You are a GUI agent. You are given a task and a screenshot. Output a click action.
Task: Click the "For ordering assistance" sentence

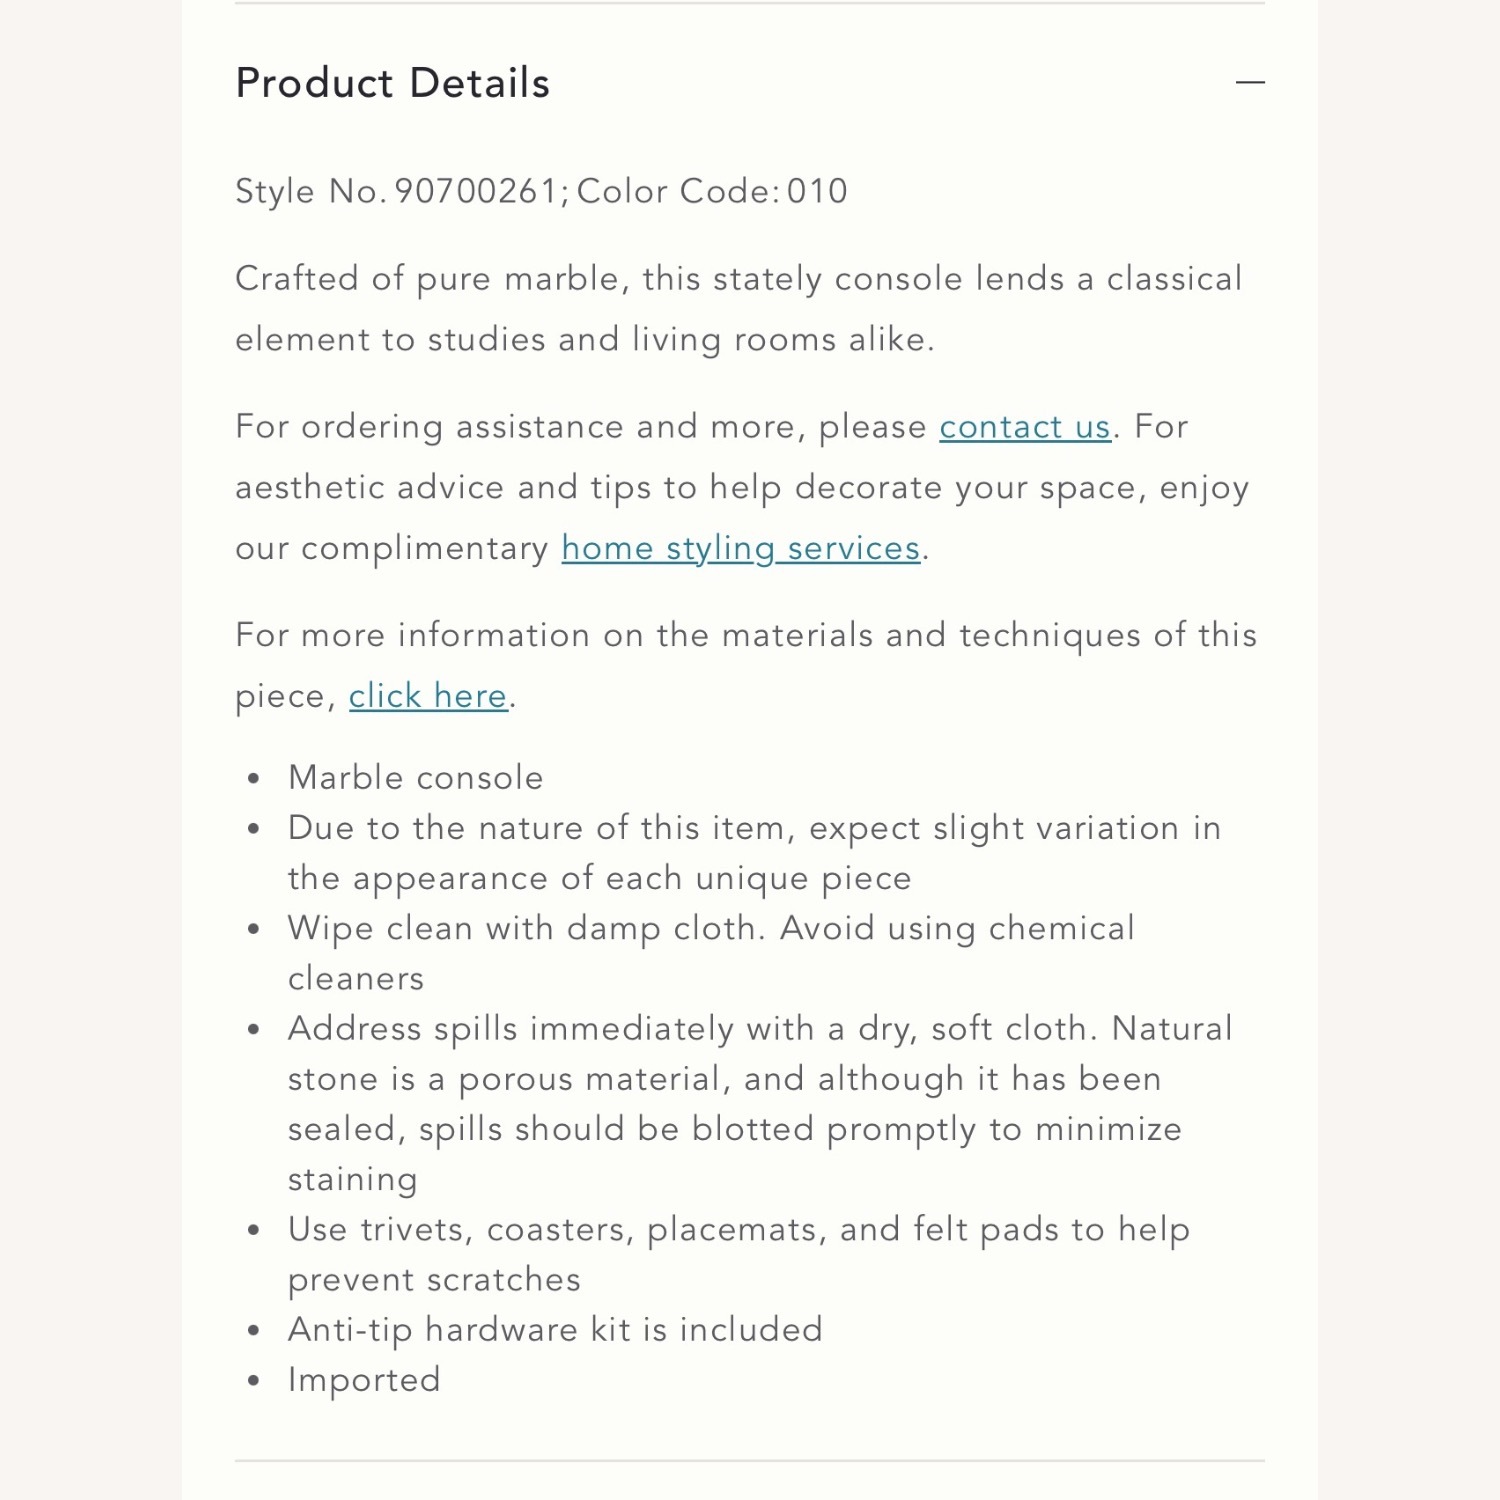[580, 427]
